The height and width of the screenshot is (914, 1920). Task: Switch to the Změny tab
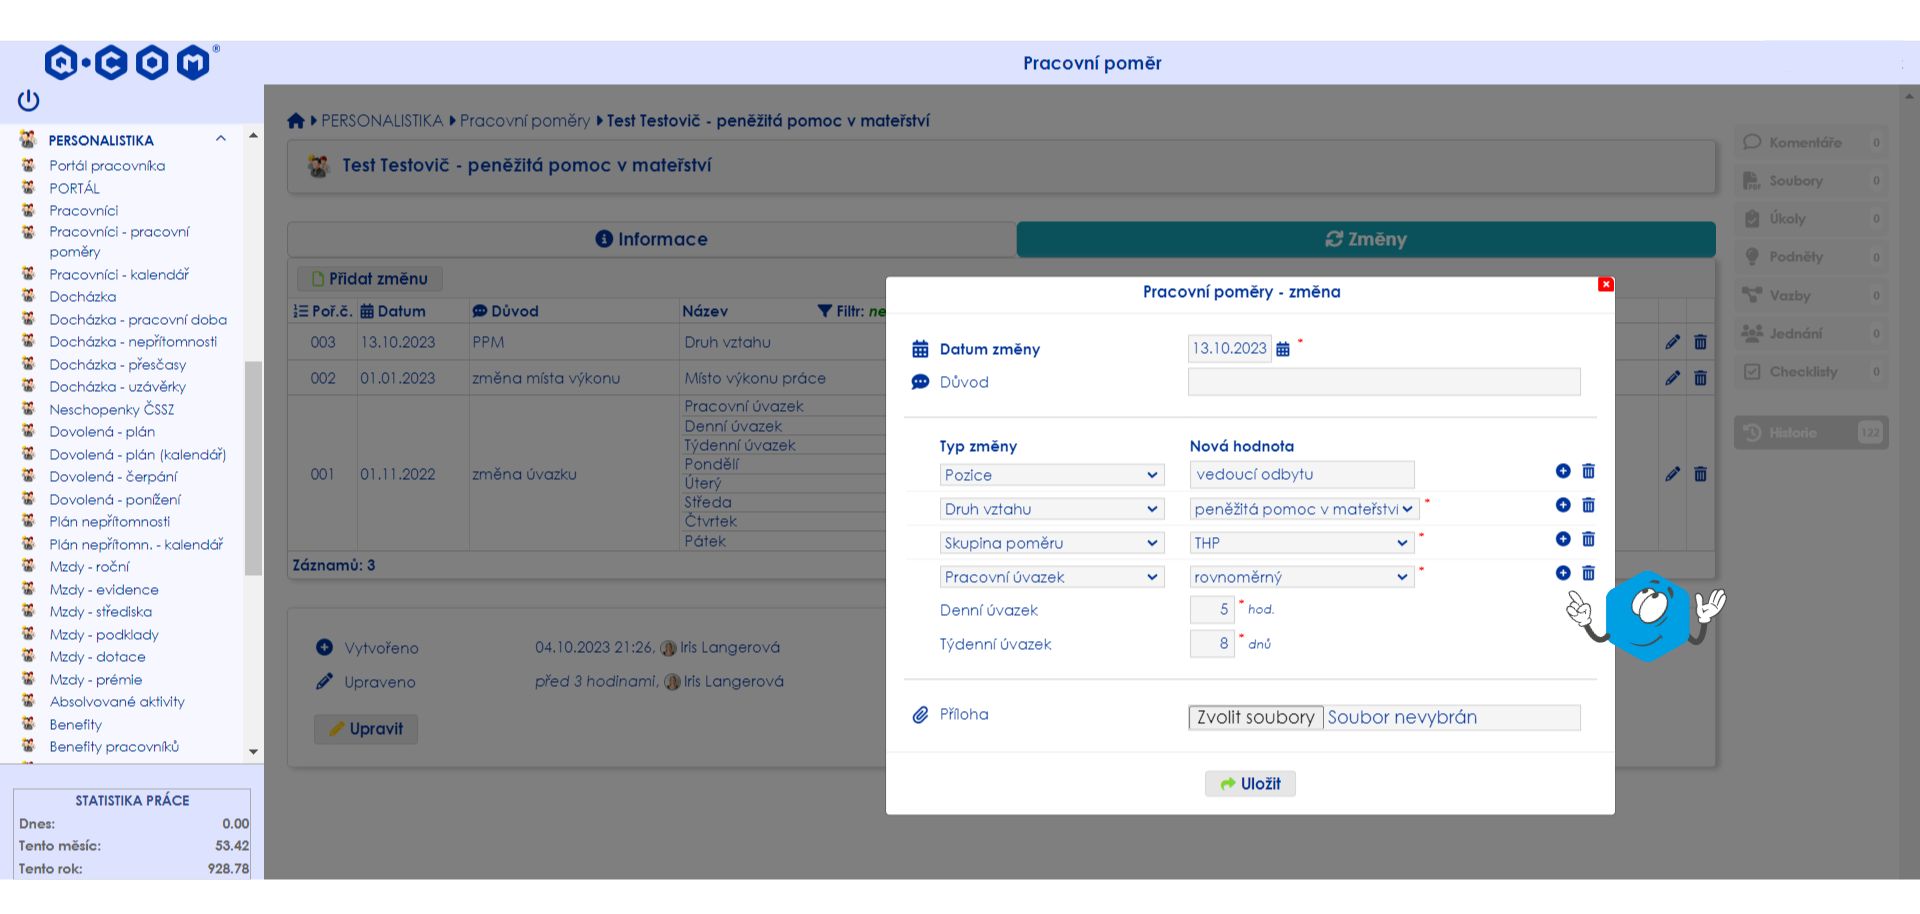pos(1366,239)
